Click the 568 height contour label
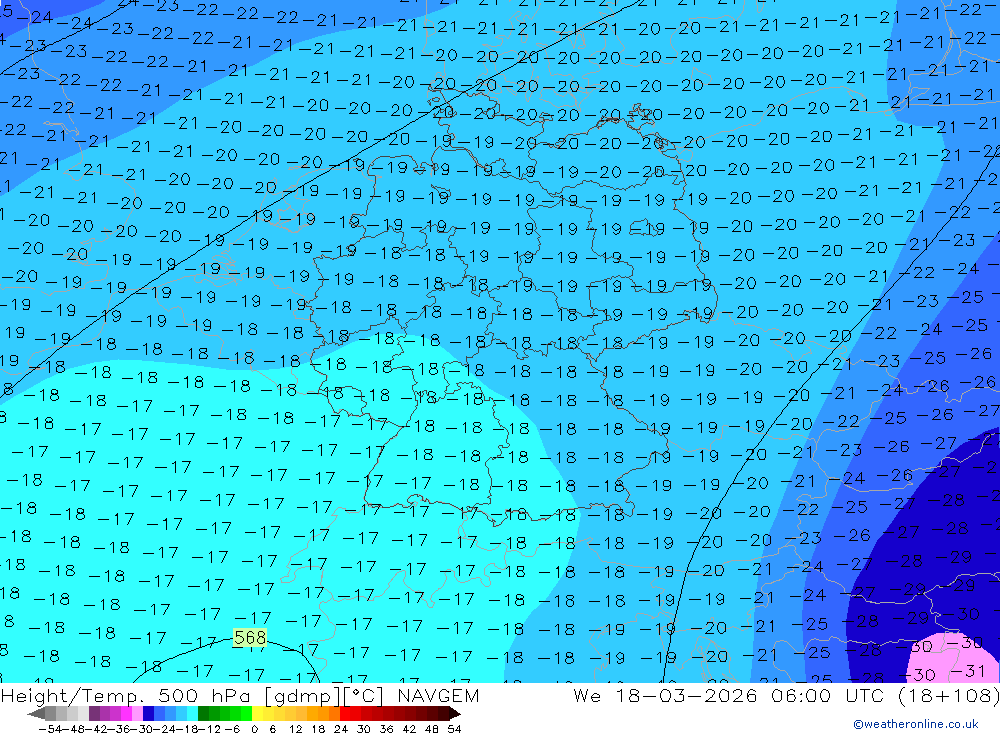 click(250, 637)
